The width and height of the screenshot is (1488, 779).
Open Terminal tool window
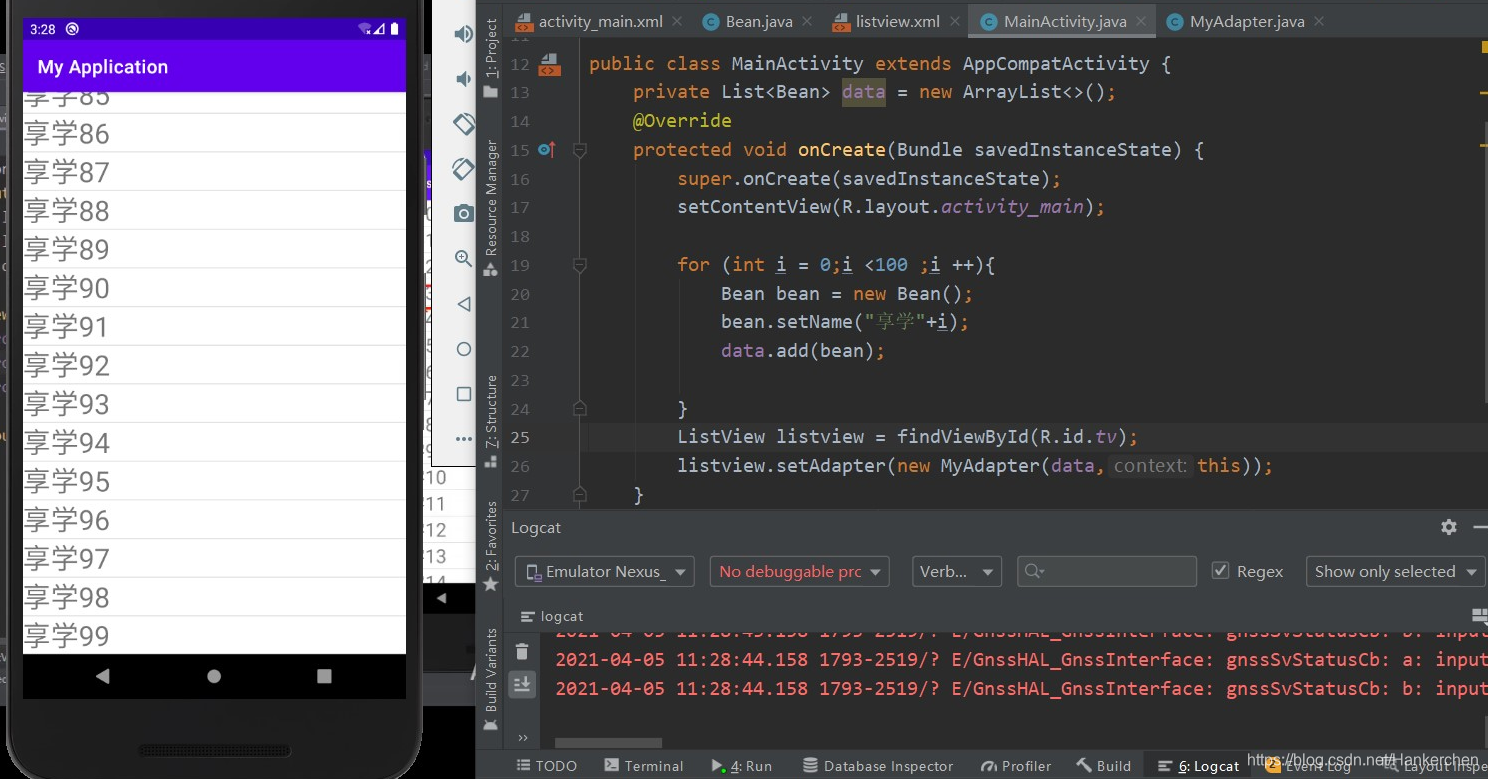tap(644, 766)
